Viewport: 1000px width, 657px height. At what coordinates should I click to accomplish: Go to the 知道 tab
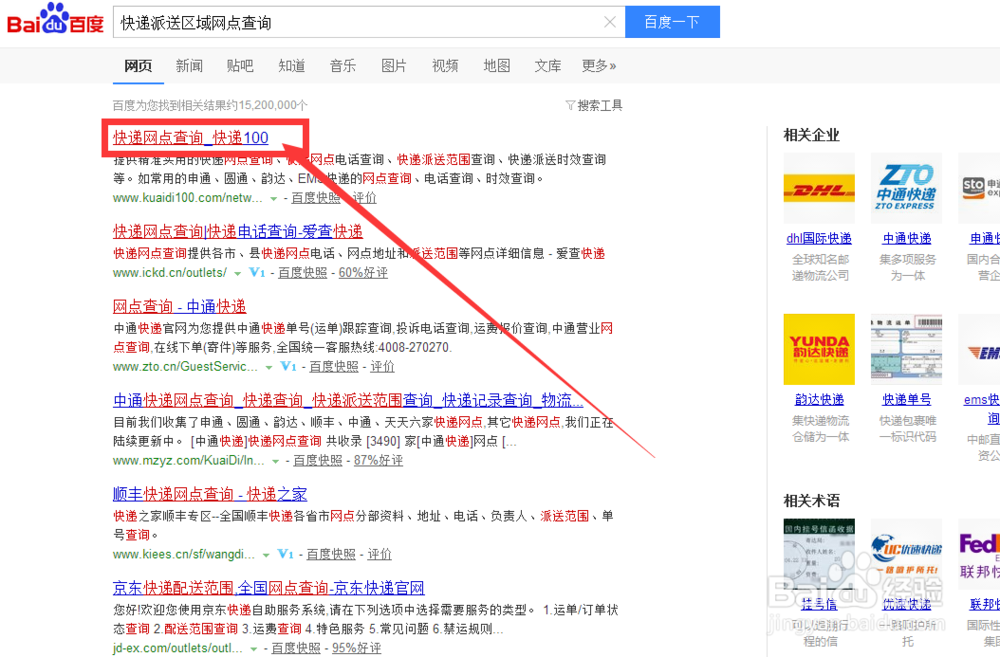click(x=291, y=66)
